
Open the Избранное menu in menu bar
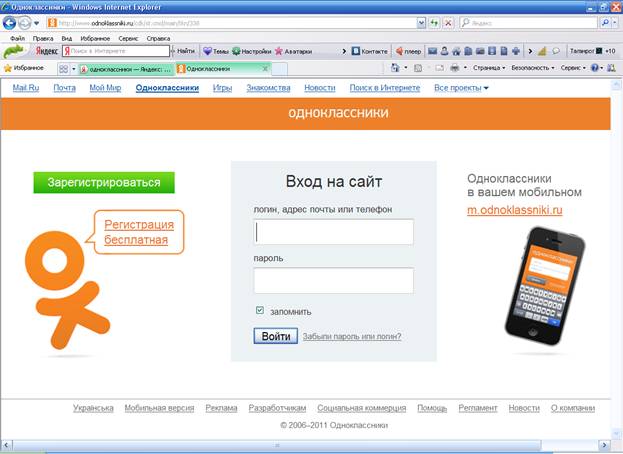[95, 39]
